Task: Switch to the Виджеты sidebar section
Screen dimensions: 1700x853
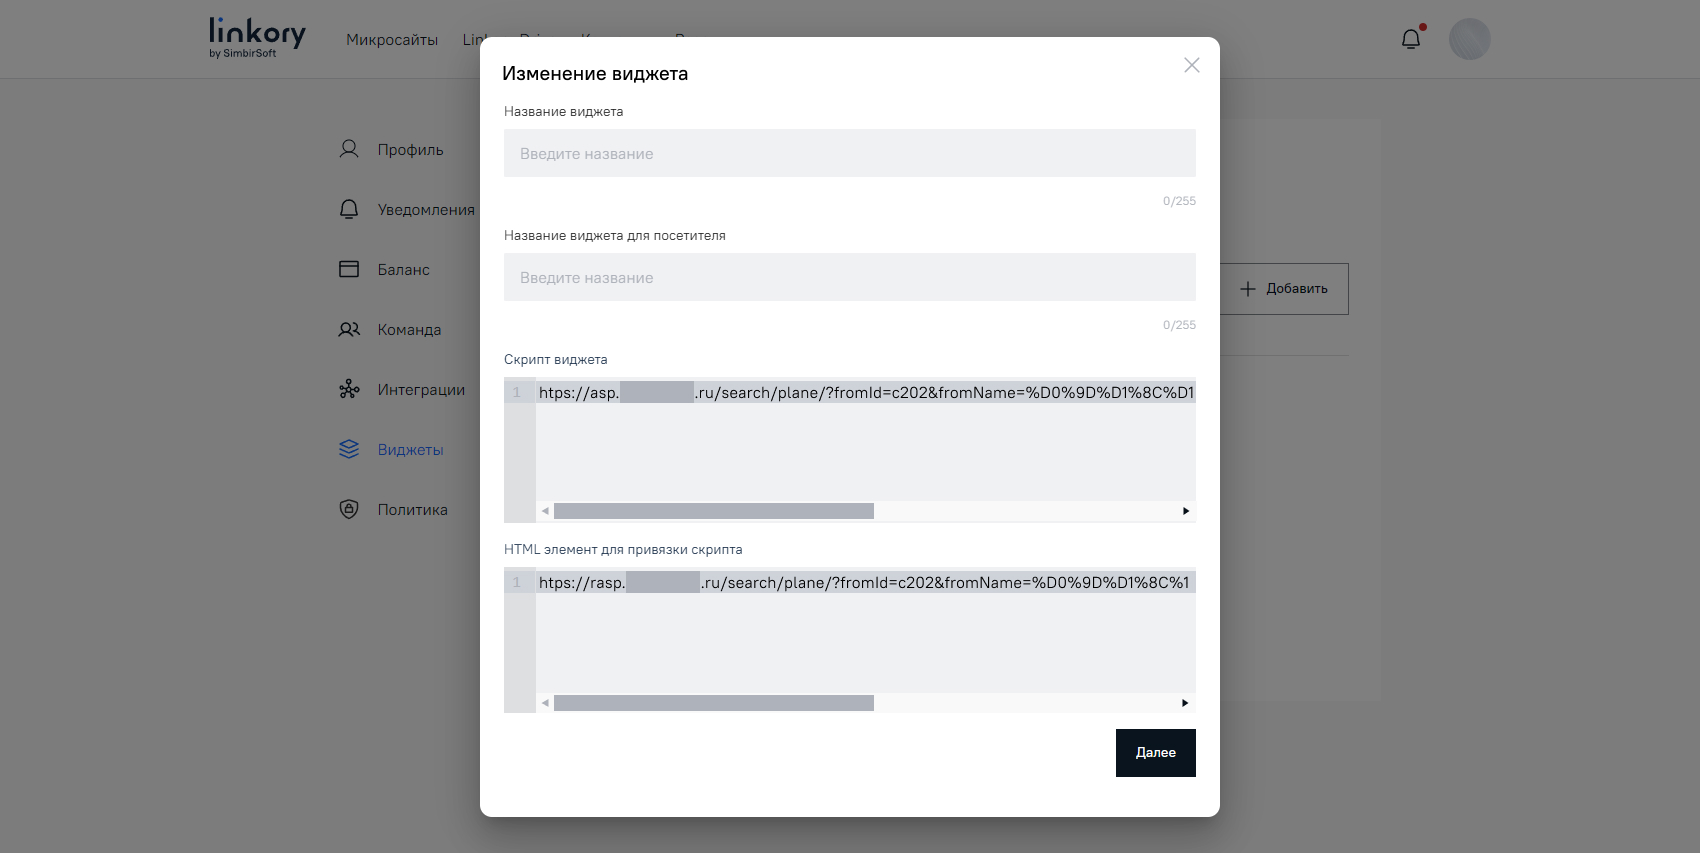Action: 410,449
